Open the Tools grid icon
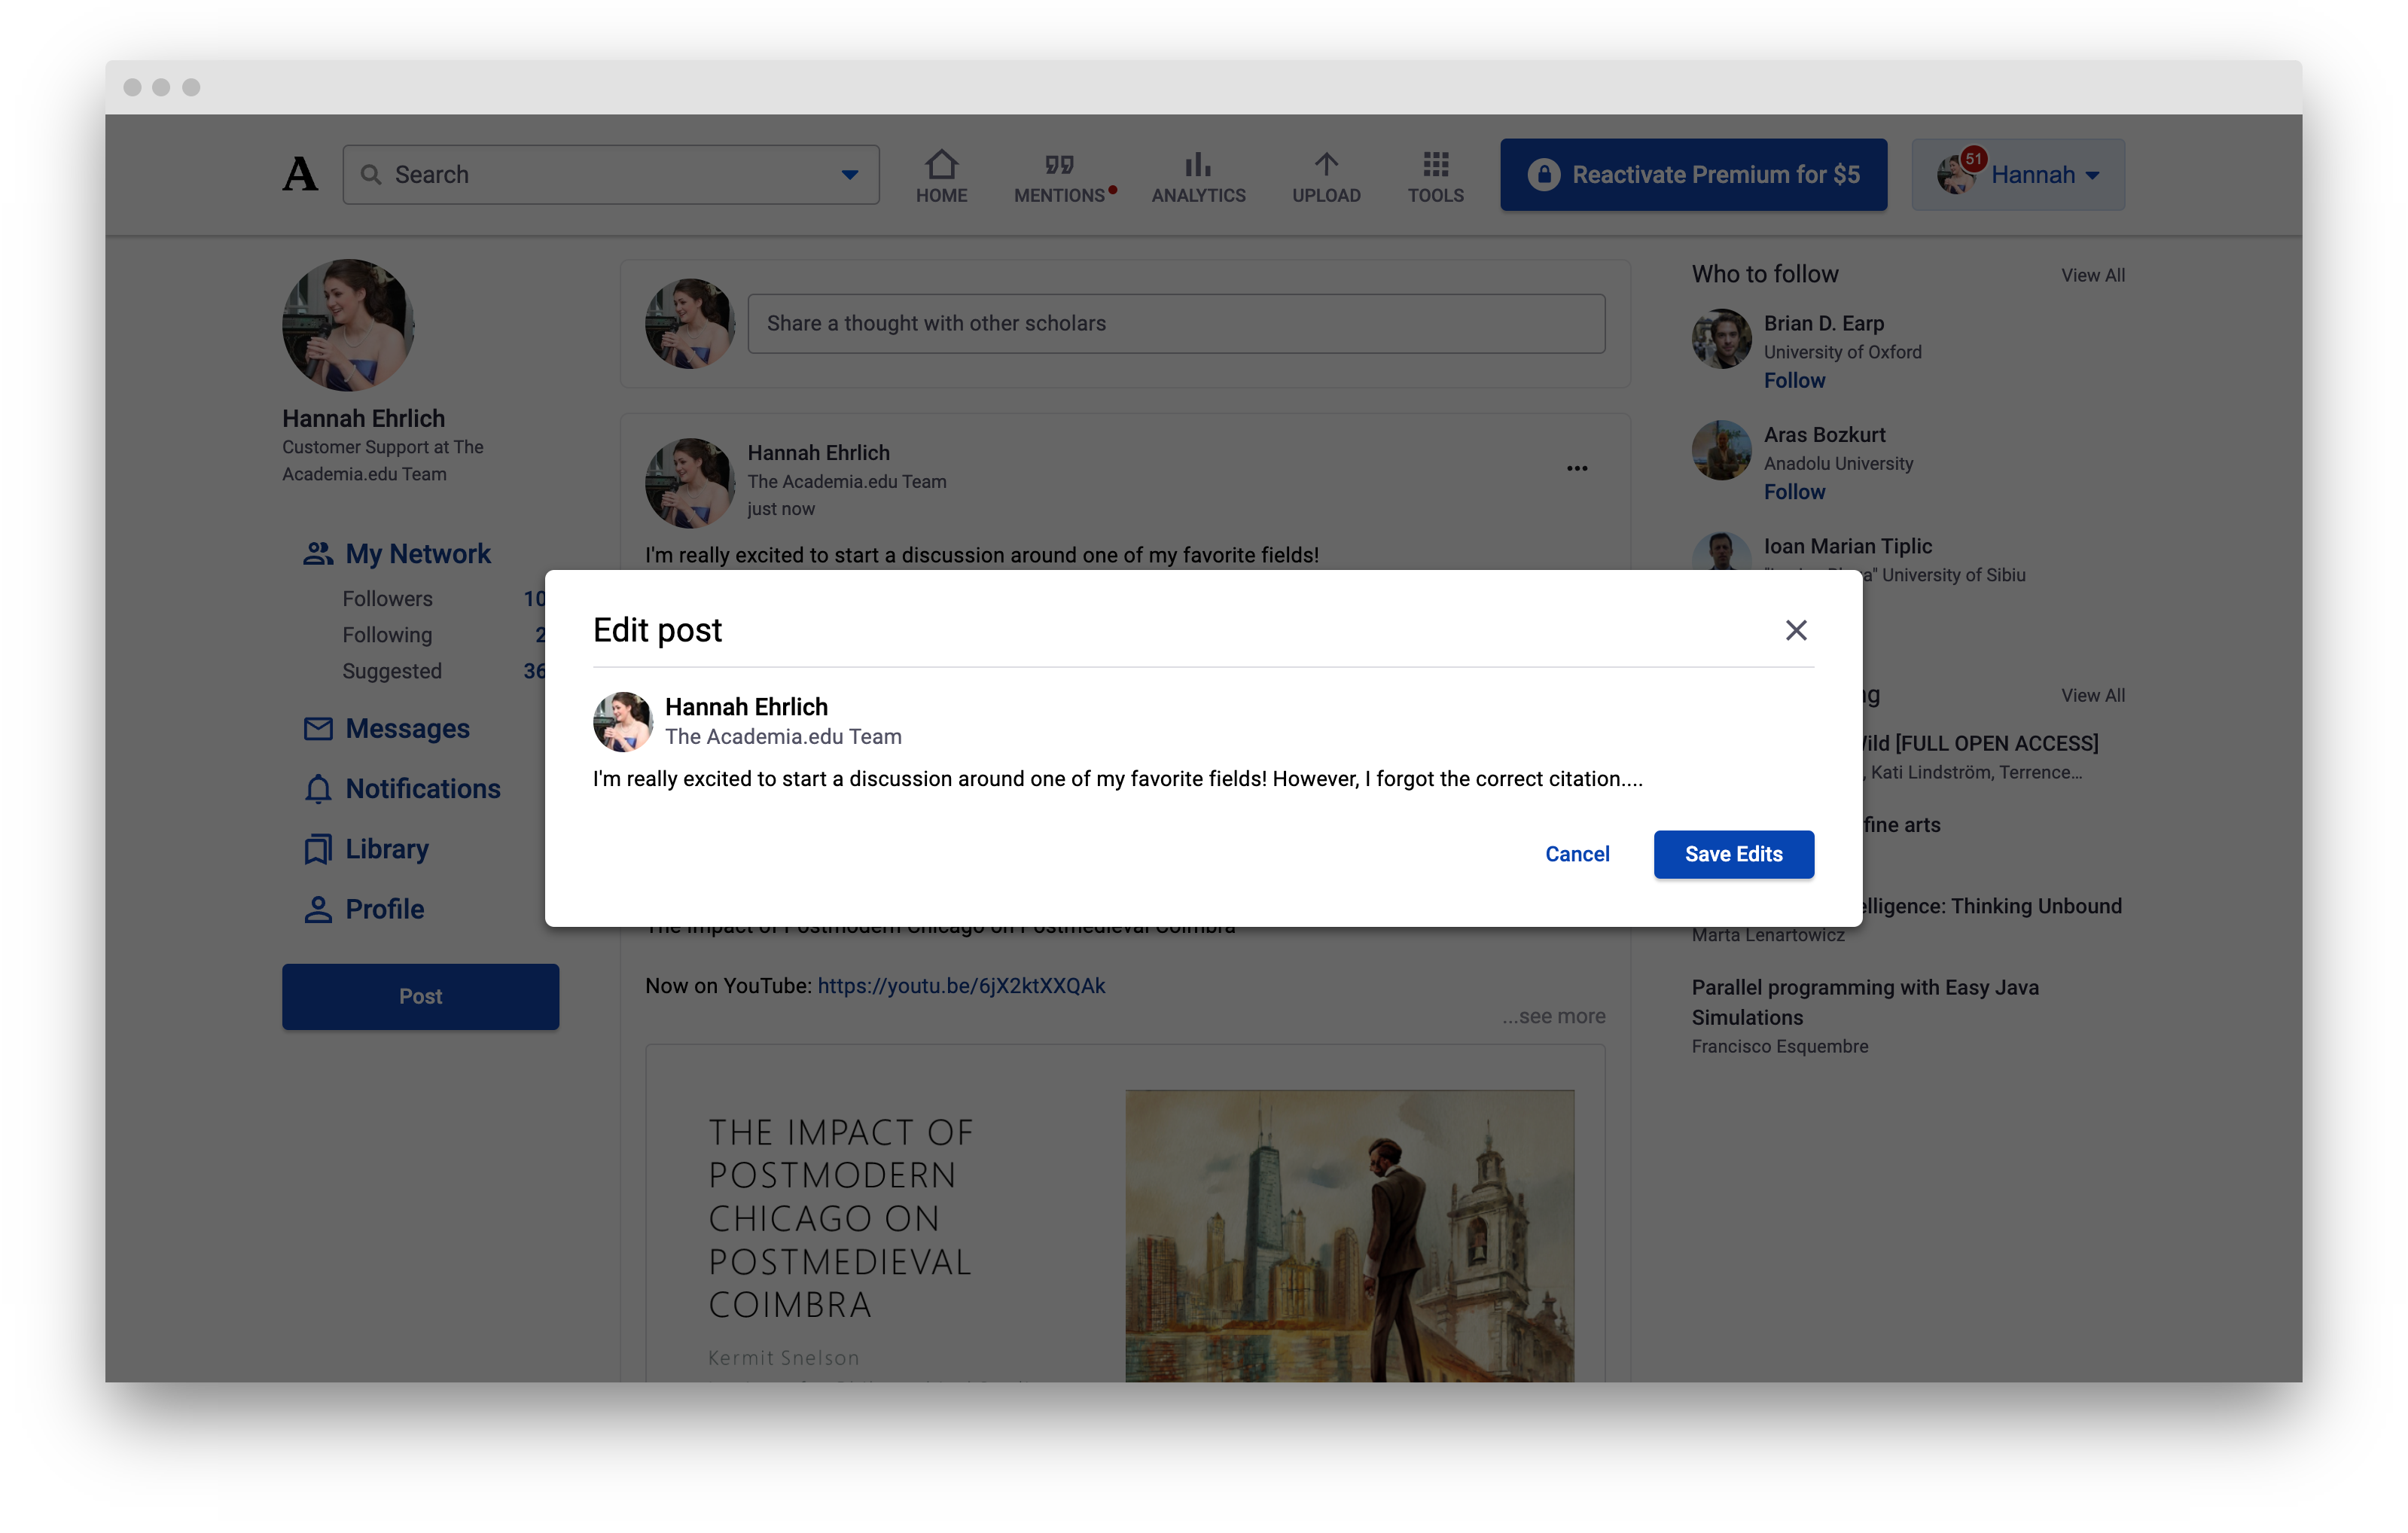This screenshot has width=2408, height=1533. click(1435, 166)
